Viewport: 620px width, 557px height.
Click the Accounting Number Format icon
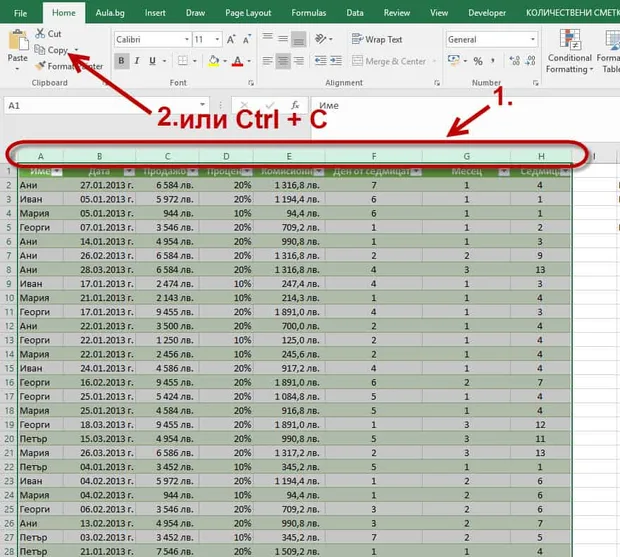point(453,61)
